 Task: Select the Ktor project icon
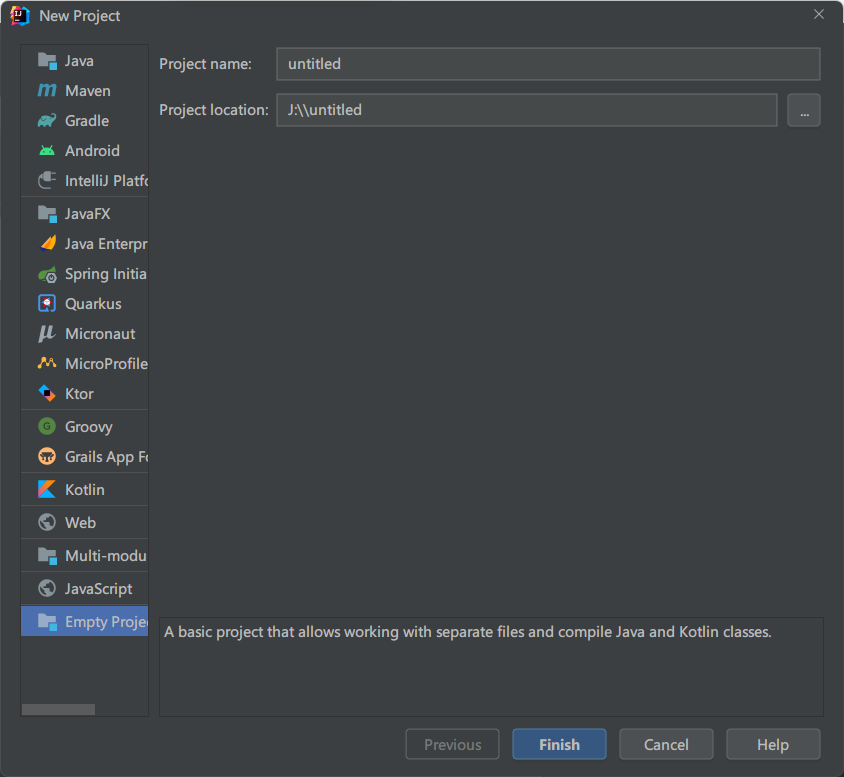47,394
